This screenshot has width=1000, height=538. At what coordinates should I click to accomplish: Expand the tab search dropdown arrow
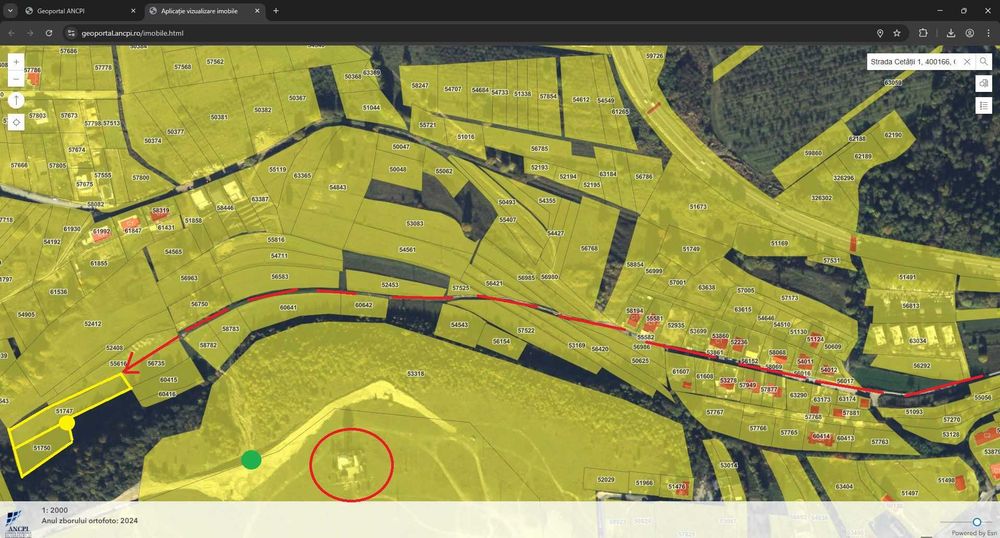click(x=10, y=11)
